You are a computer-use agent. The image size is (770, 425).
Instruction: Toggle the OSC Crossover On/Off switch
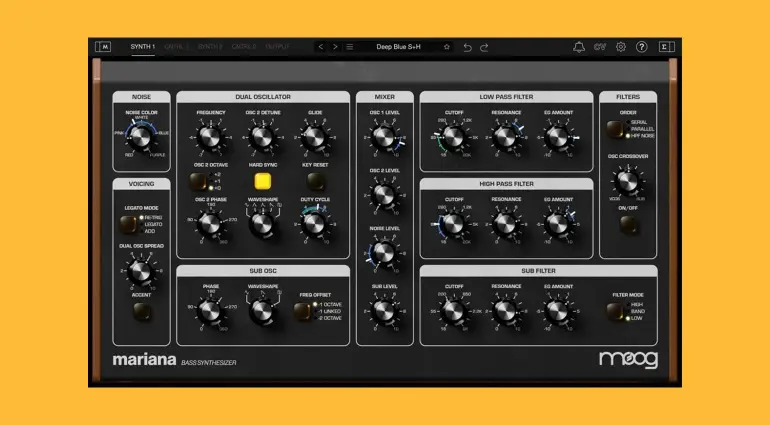click(628, 224)
